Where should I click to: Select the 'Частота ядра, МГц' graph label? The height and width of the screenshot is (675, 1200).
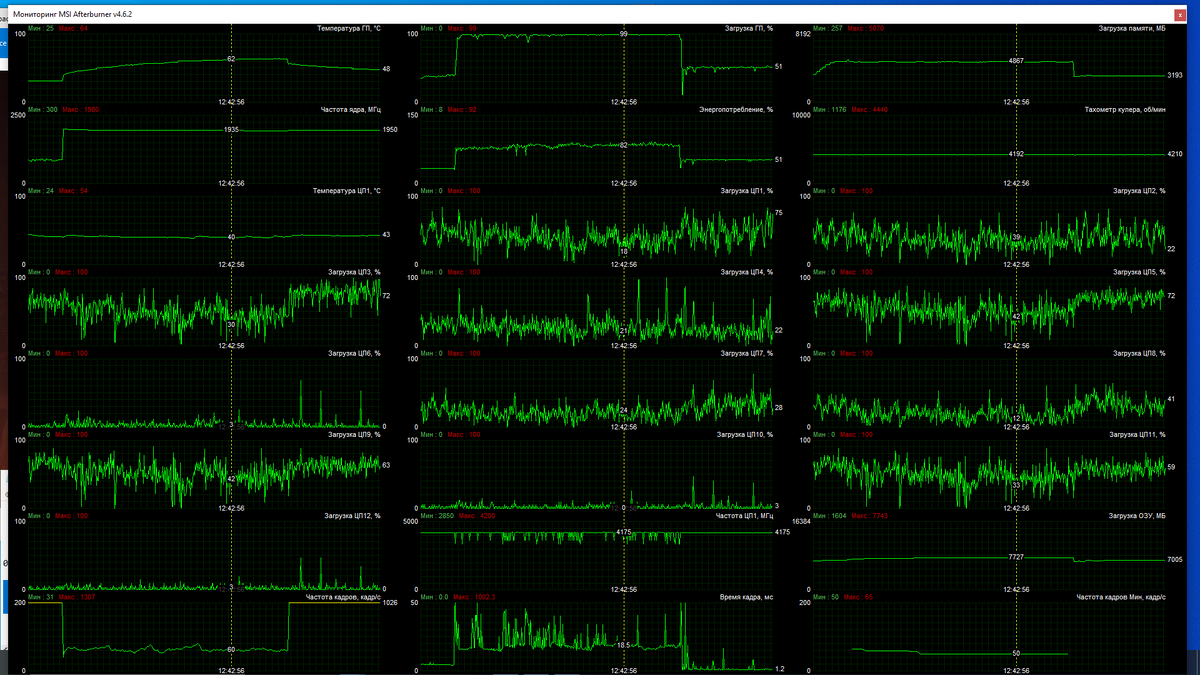point(351,109)
